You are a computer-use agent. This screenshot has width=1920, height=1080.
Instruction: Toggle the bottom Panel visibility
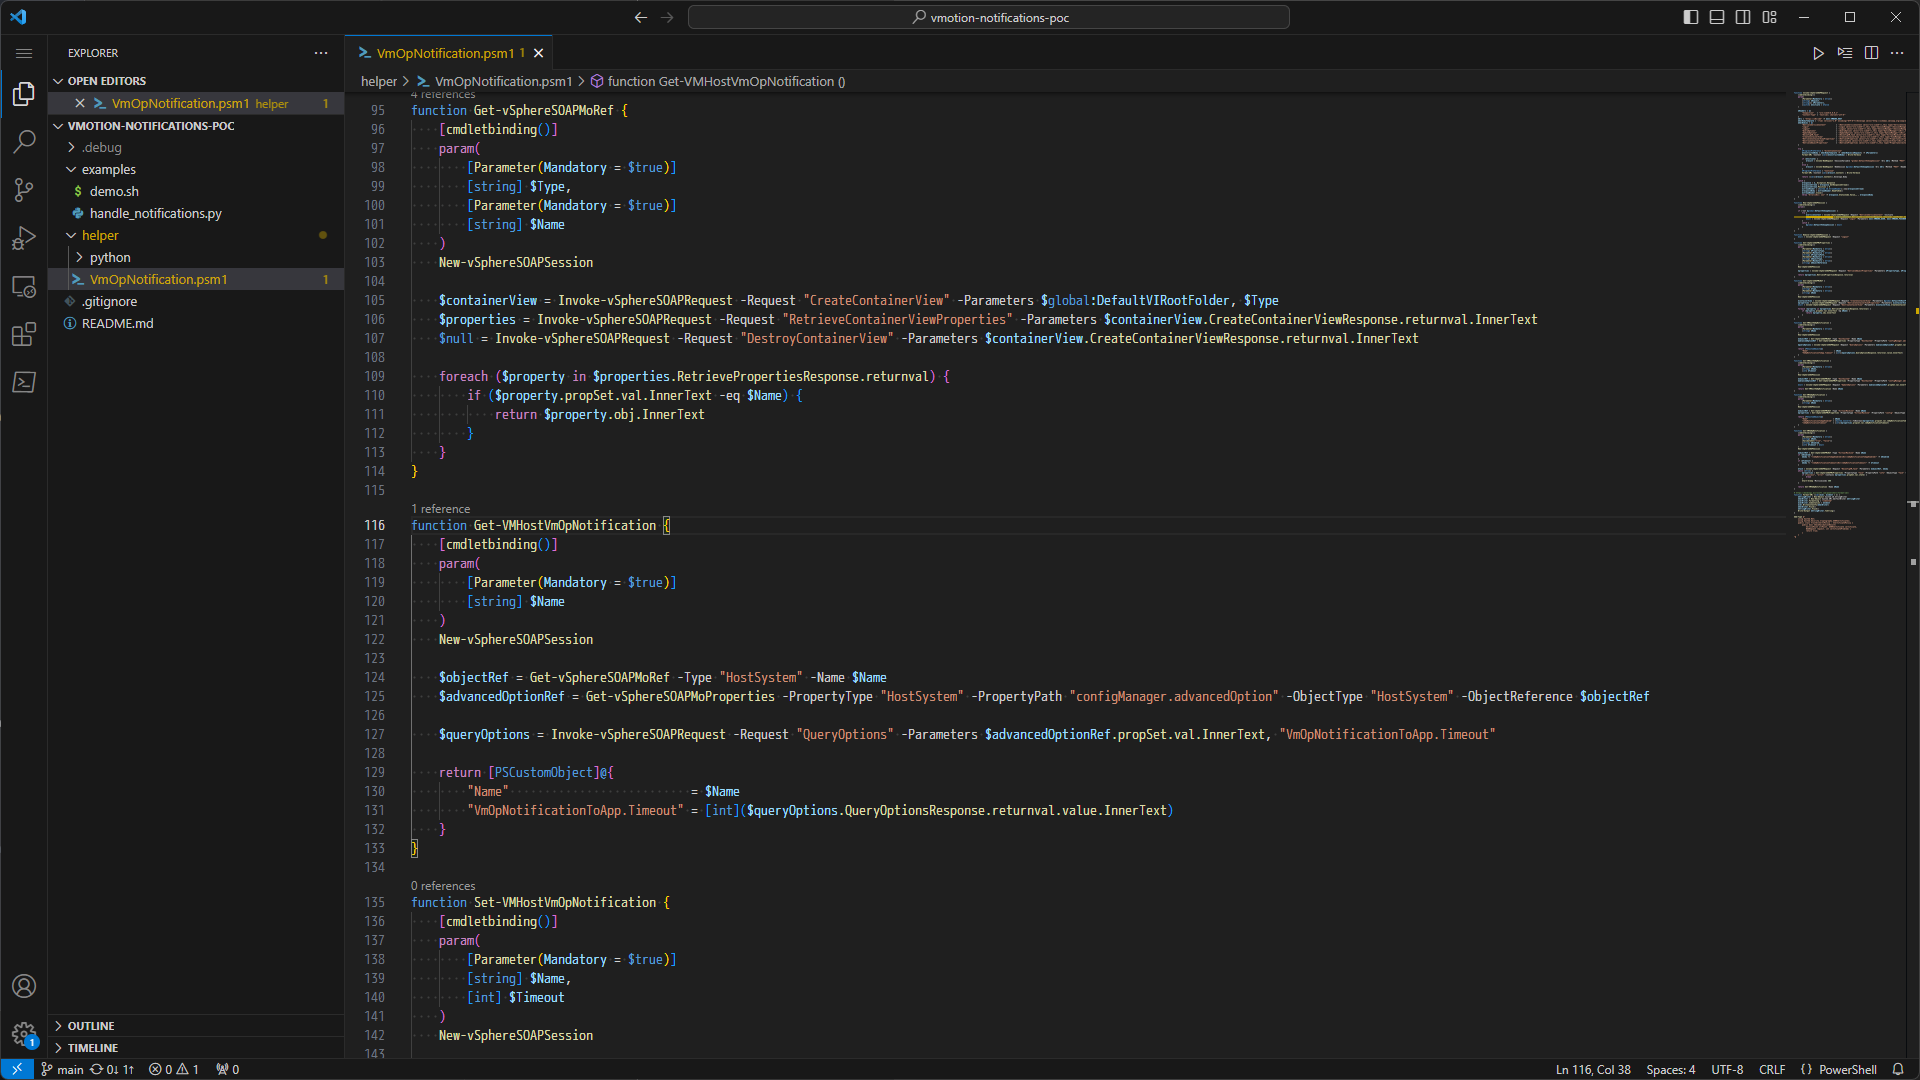pyautogui.click(x=1716, y=17)
